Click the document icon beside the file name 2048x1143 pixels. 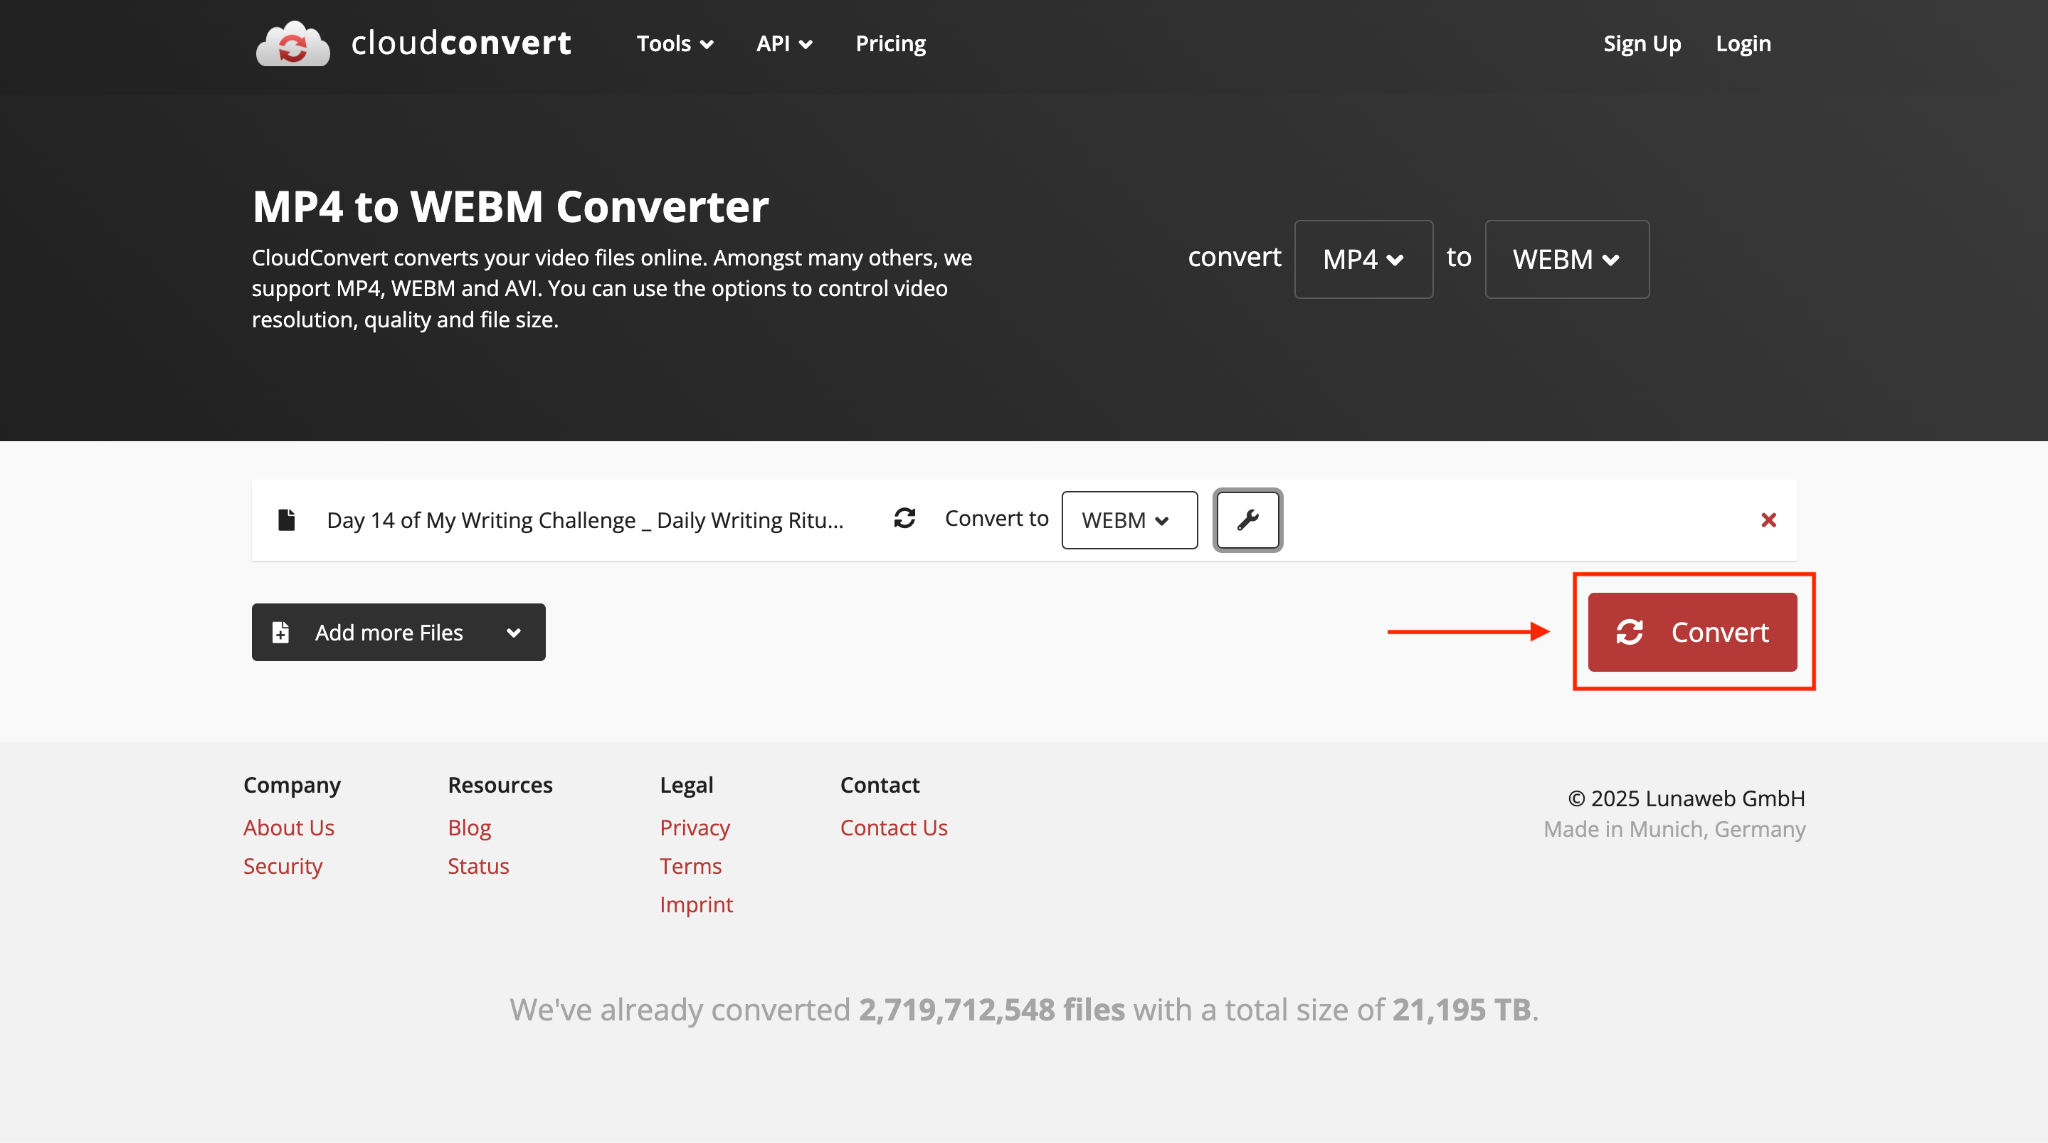point(287,519)
